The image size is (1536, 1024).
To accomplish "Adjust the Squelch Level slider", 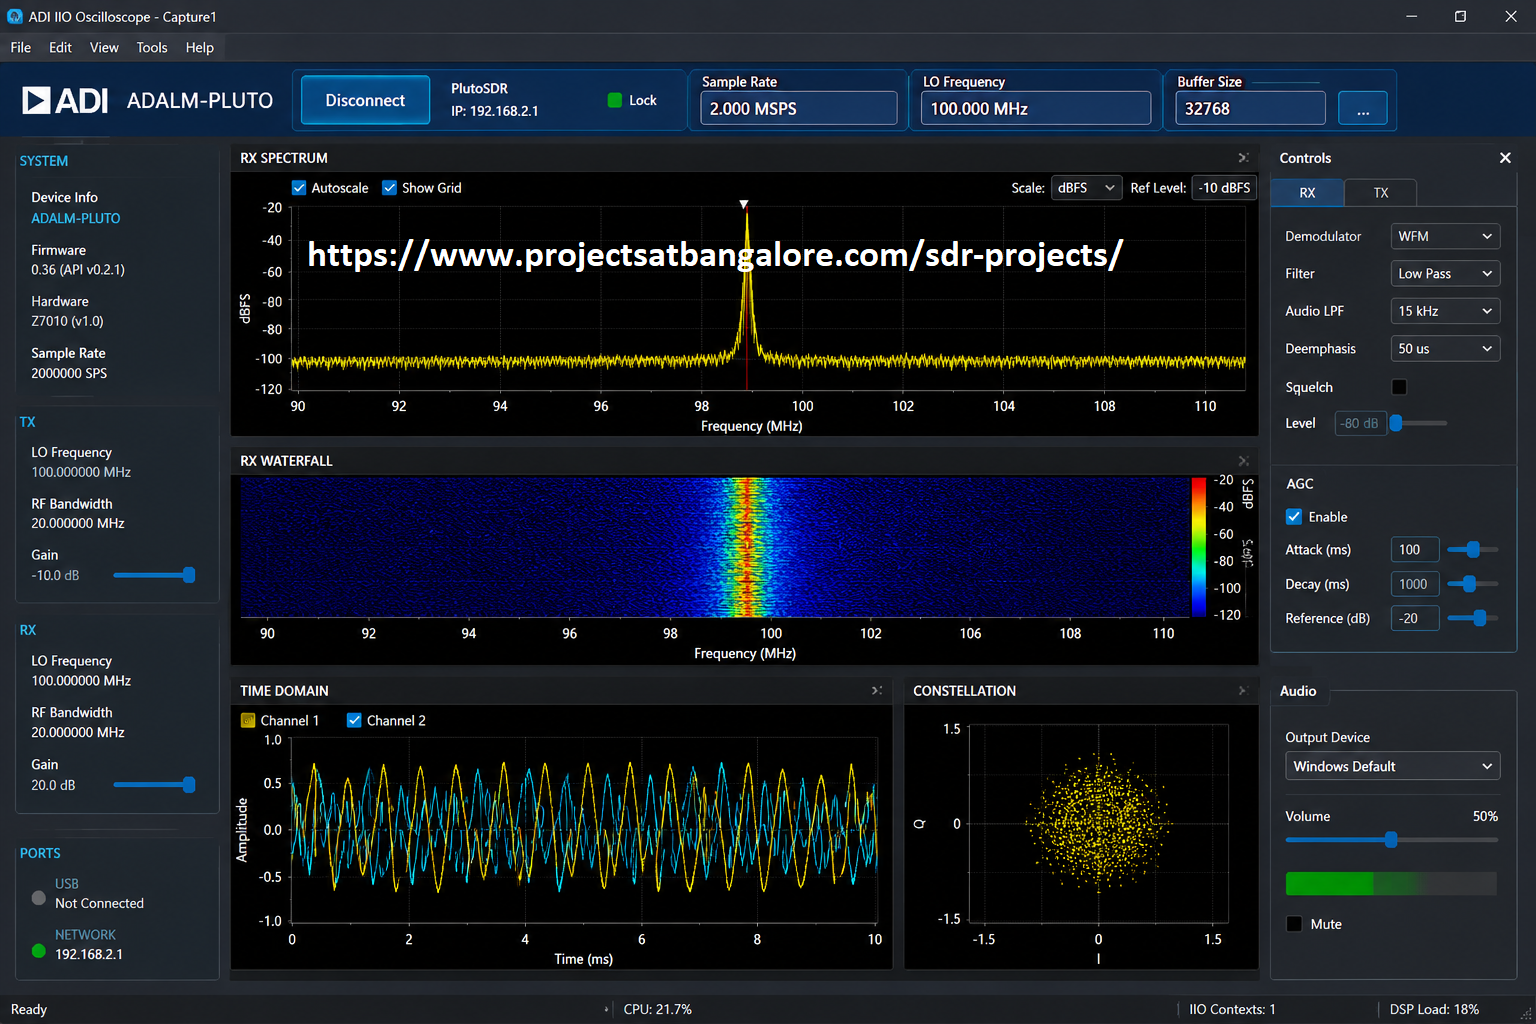I will pos(1396,423).
